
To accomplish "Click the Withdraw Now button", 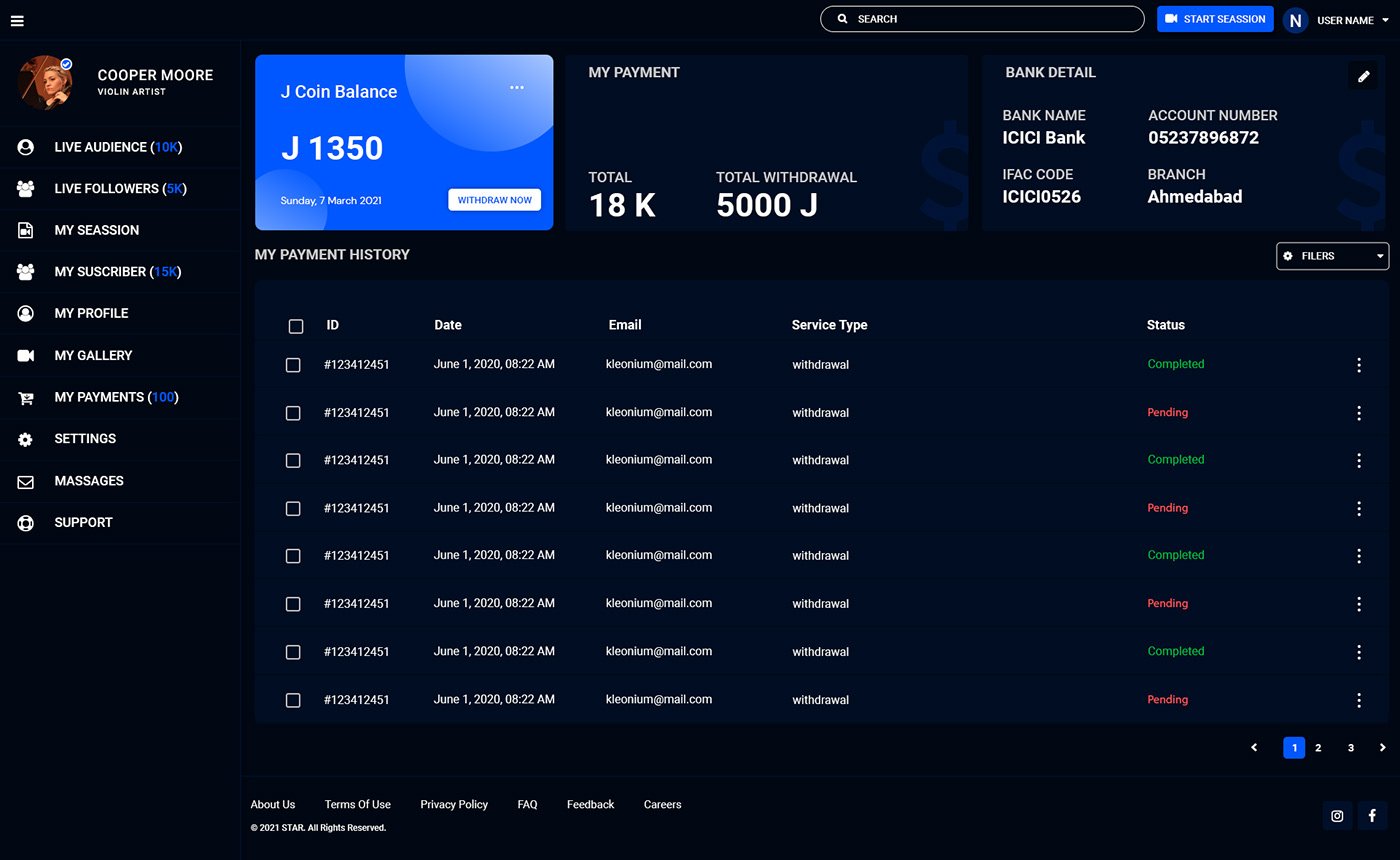I will pos(494,200).
